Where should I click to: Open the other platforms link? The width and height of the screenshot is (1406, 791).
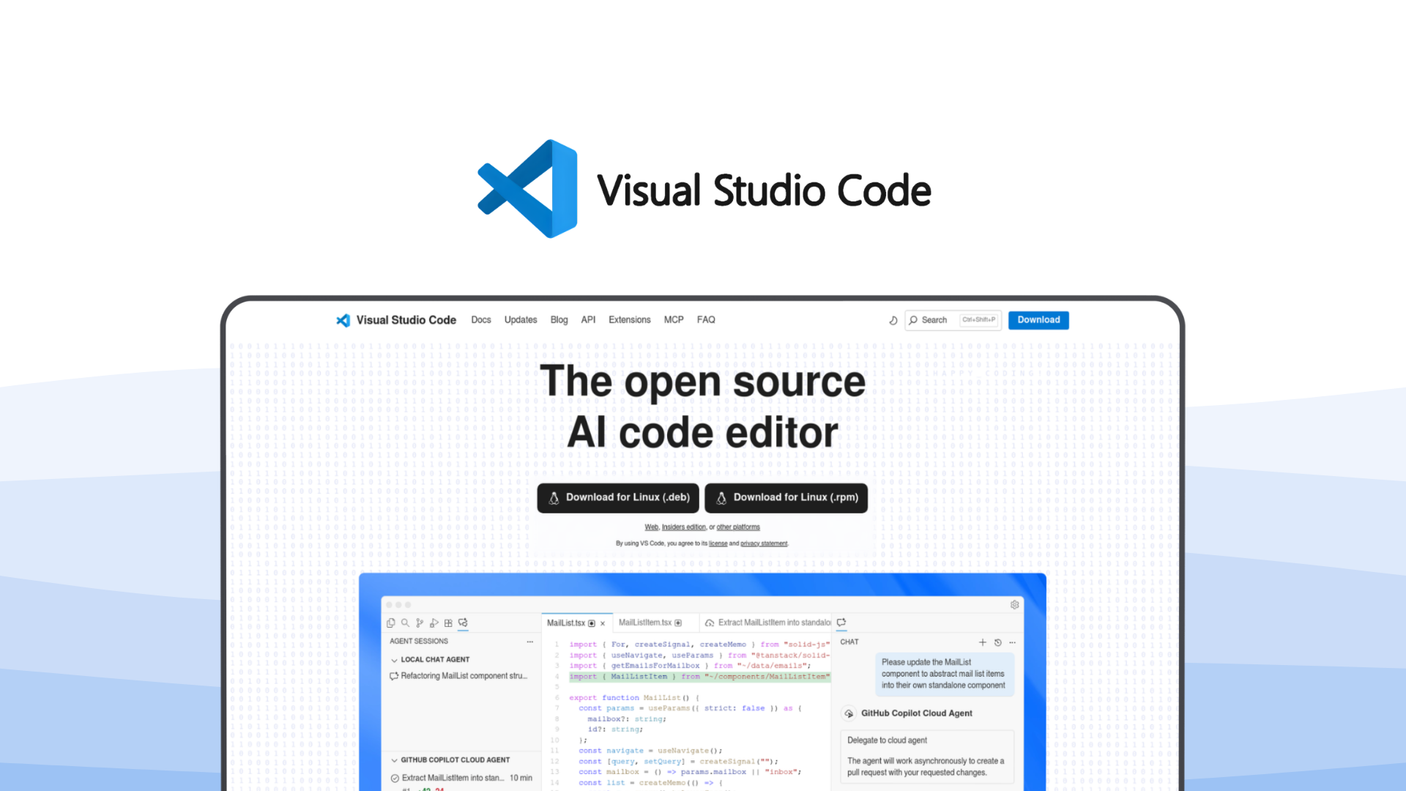[x=738, y=527]
